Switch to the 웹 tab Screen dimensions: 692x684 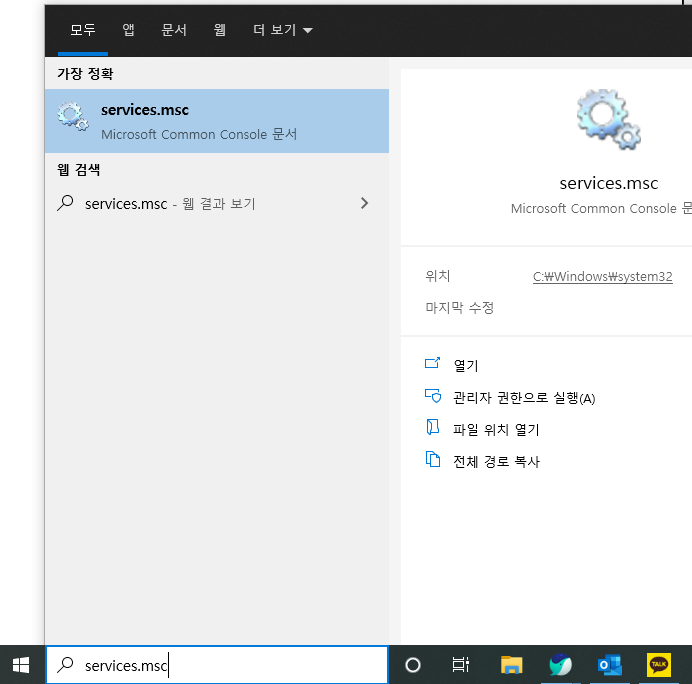click(x=220, y=30)
